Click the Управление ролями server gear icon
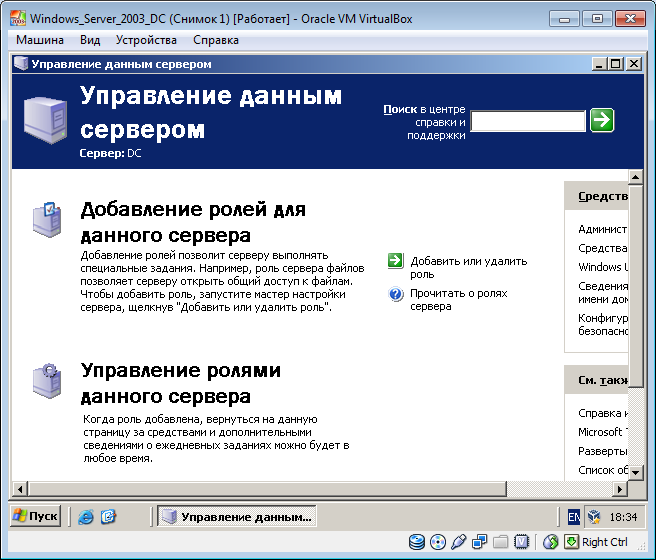The image size is (656, 560). click(x=47, y=381)
